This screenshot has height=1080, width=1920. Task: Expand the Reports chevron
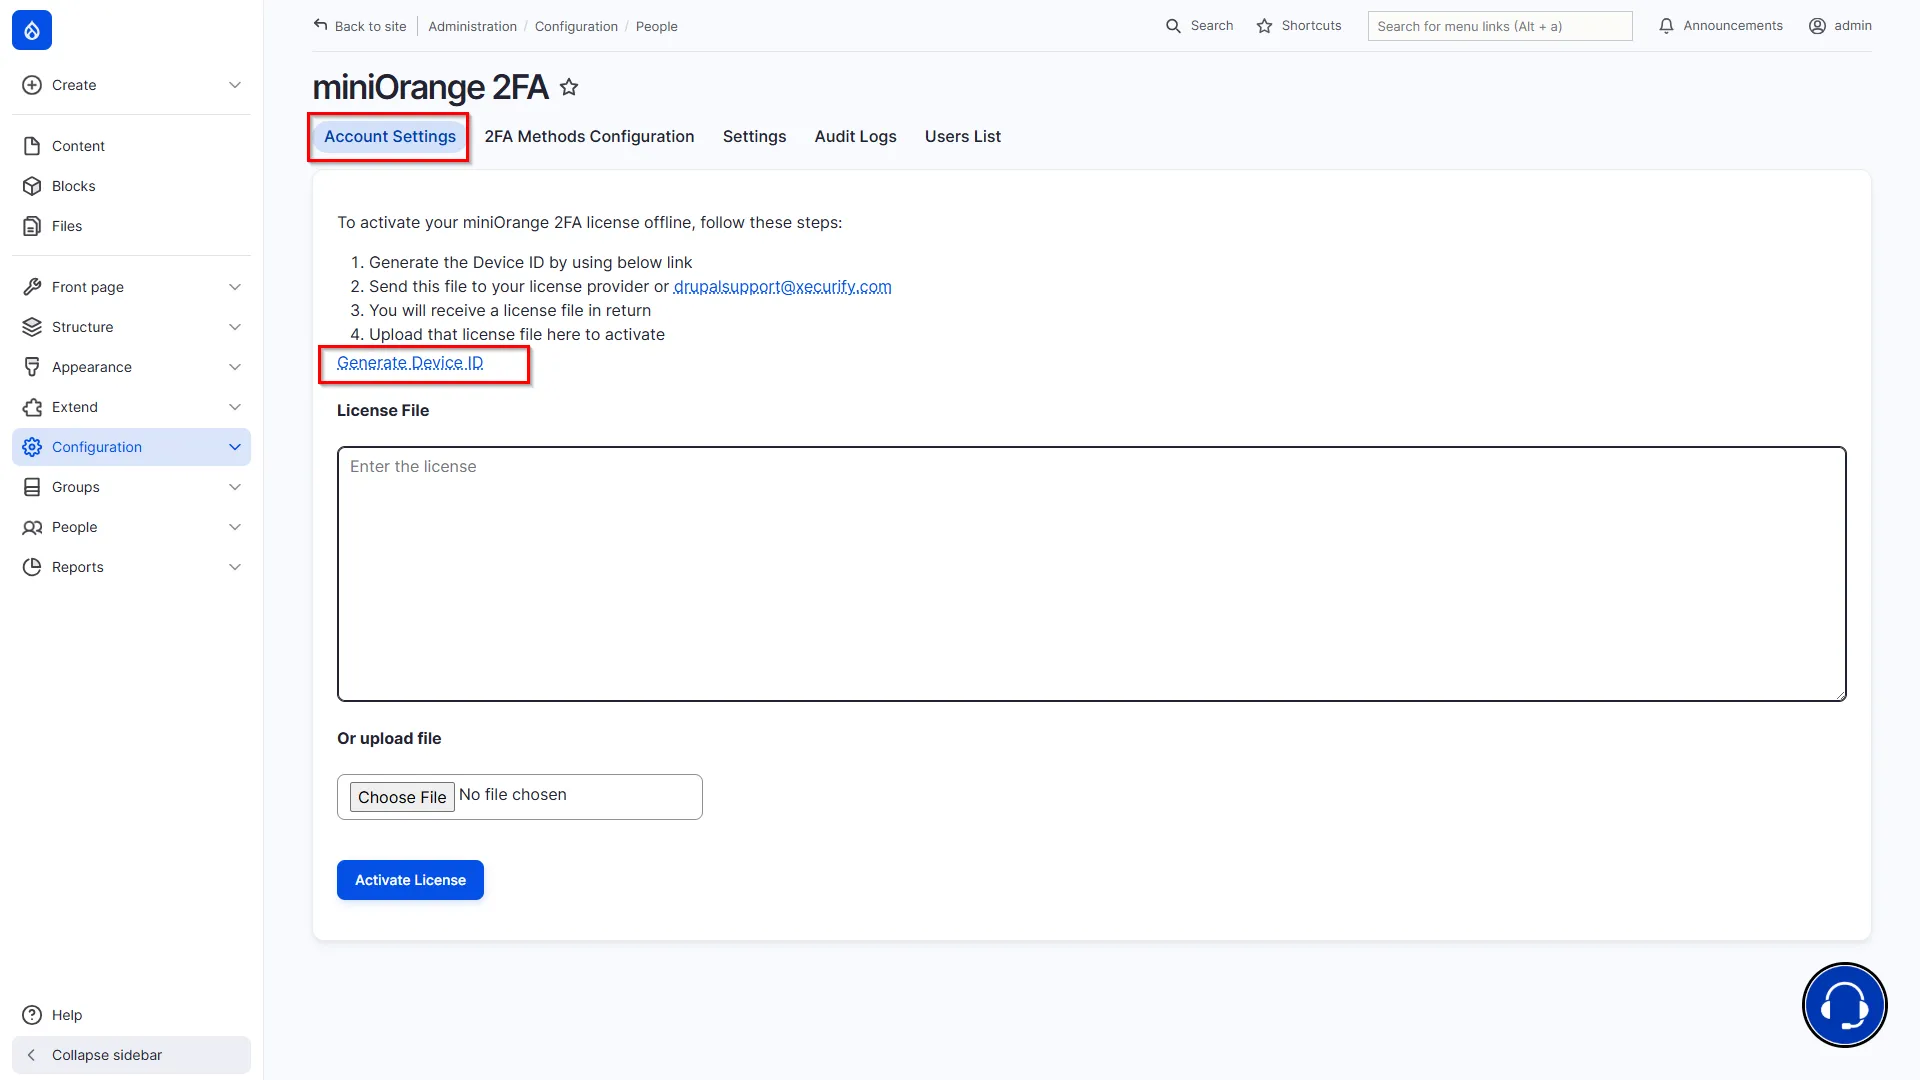pos(235,567)
